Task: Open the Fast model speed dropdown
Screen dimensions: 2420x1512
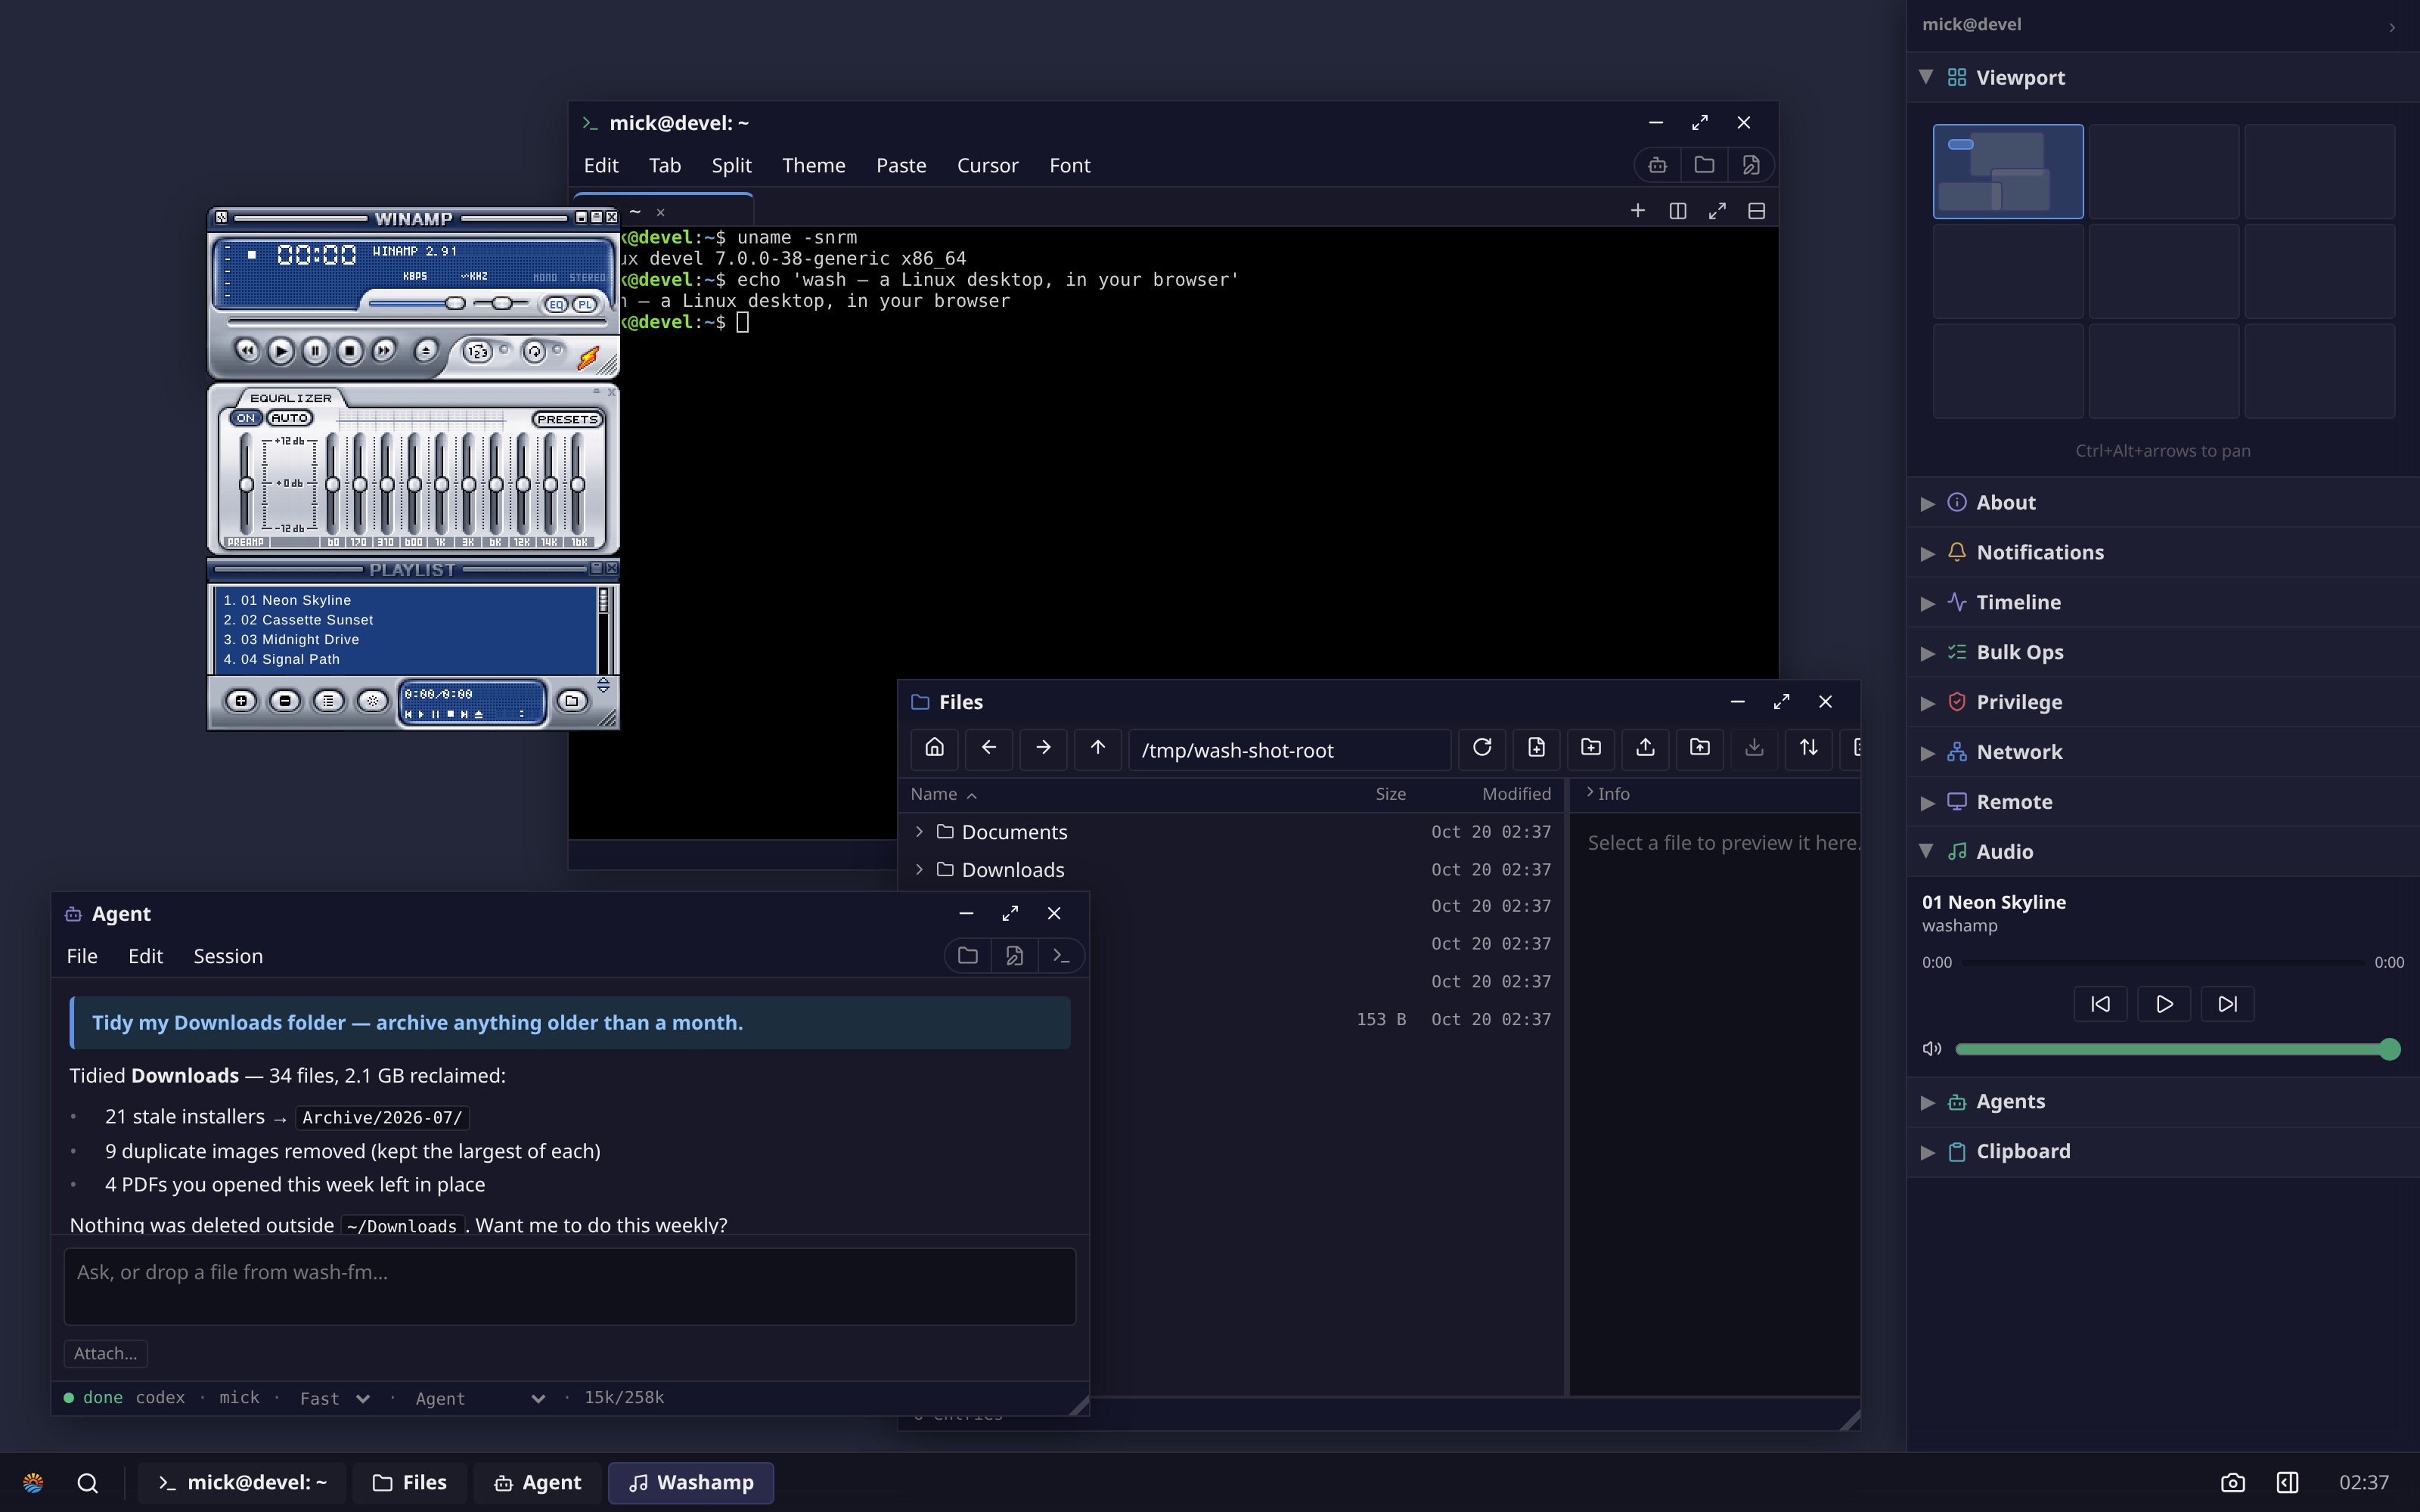Action: click(335, 1398)
